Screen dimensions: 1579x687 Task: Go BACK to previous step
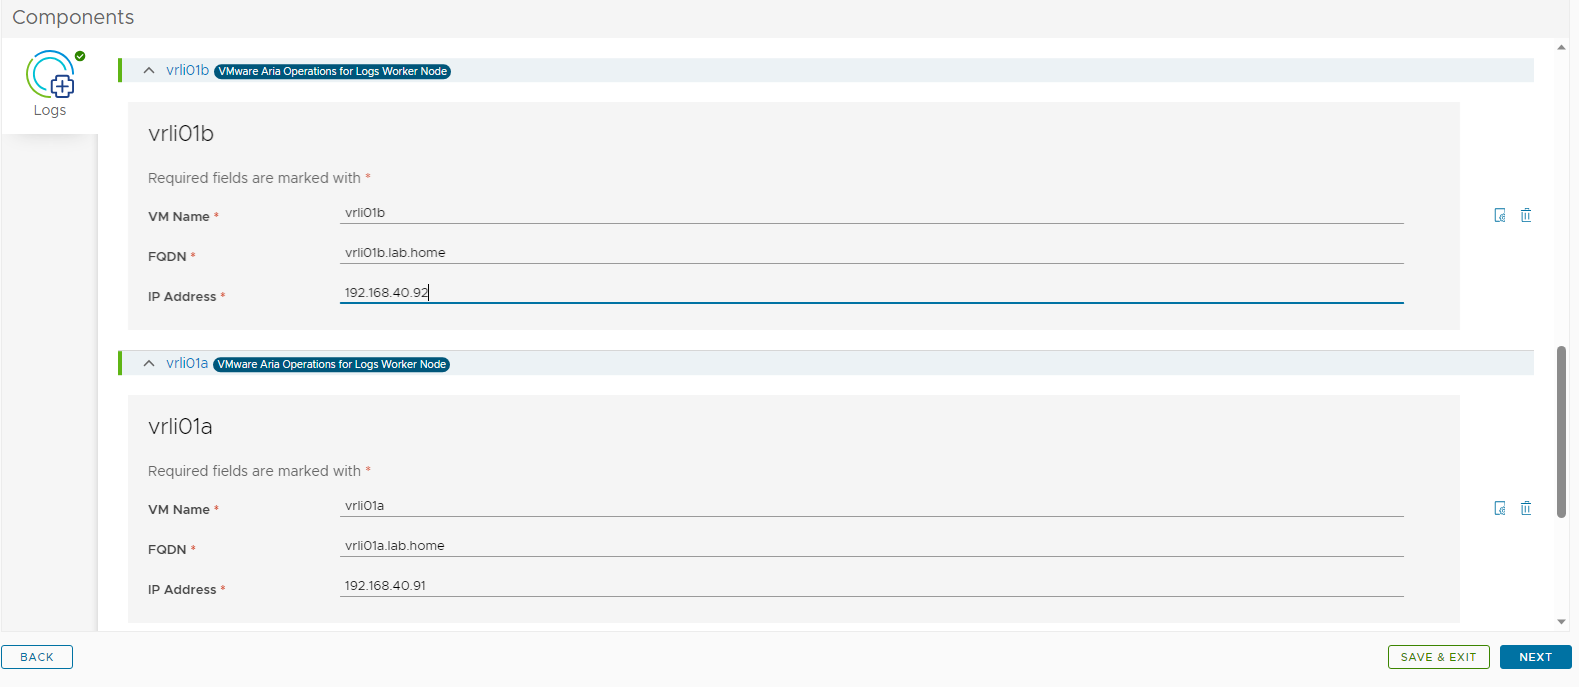37,657
